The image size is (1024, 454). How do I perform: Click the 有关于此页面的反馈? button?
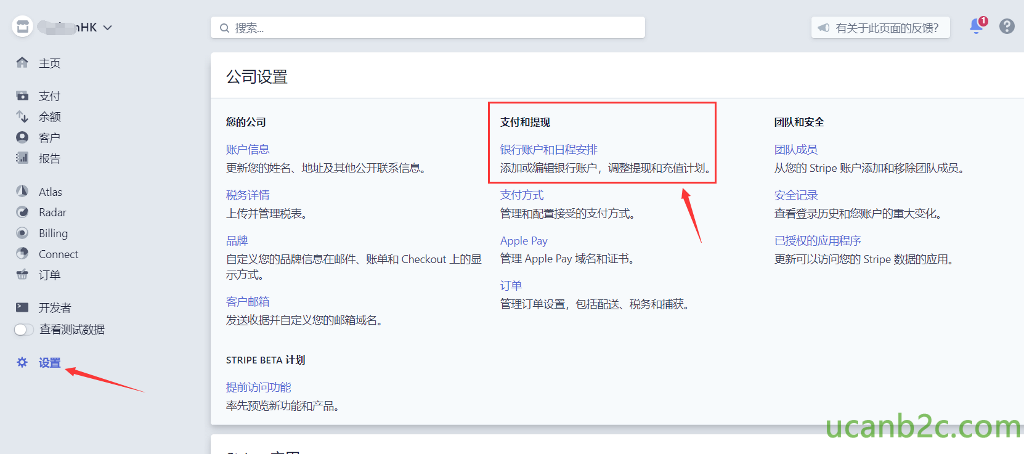tap(881, 28)
